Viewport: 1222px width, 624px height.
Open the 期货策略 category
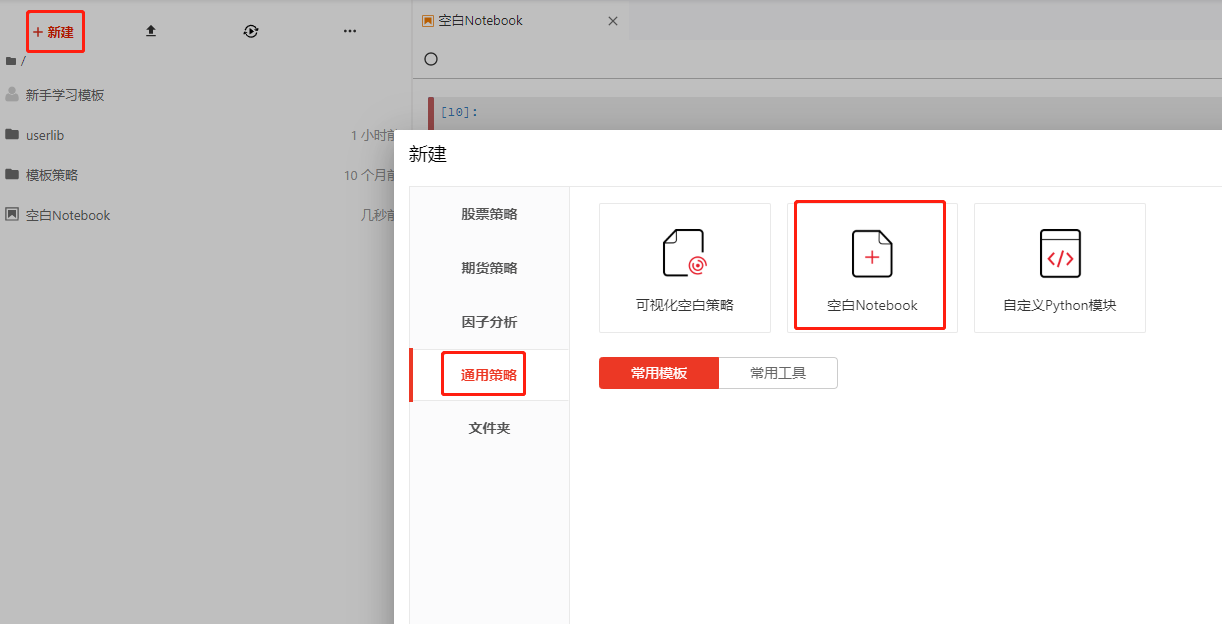tap(489, 267)
